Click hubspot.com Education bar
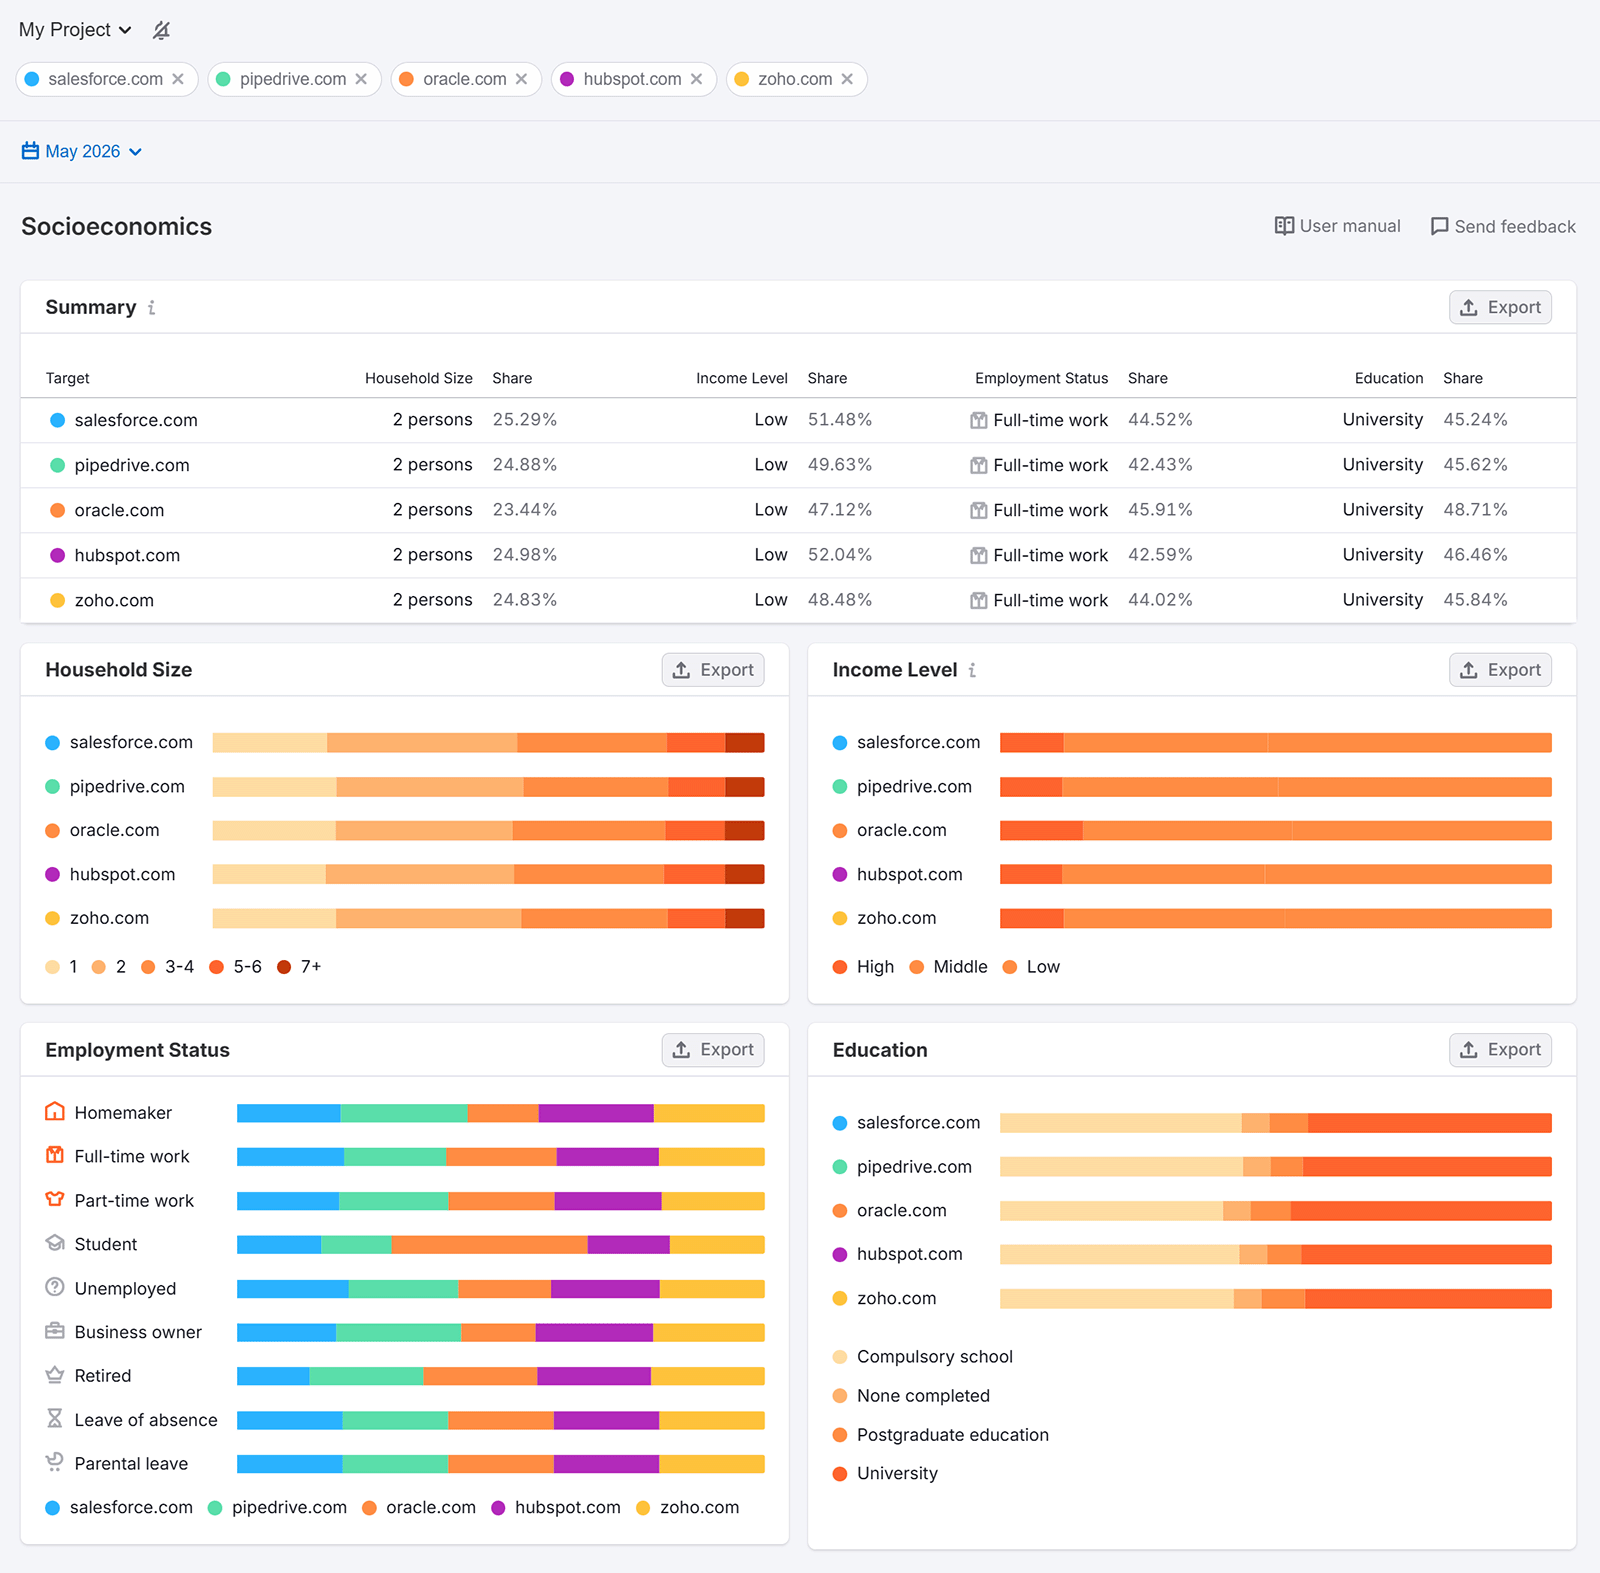The height and width of the screenshot is (1573, 1600). tap(1276, 1254)
